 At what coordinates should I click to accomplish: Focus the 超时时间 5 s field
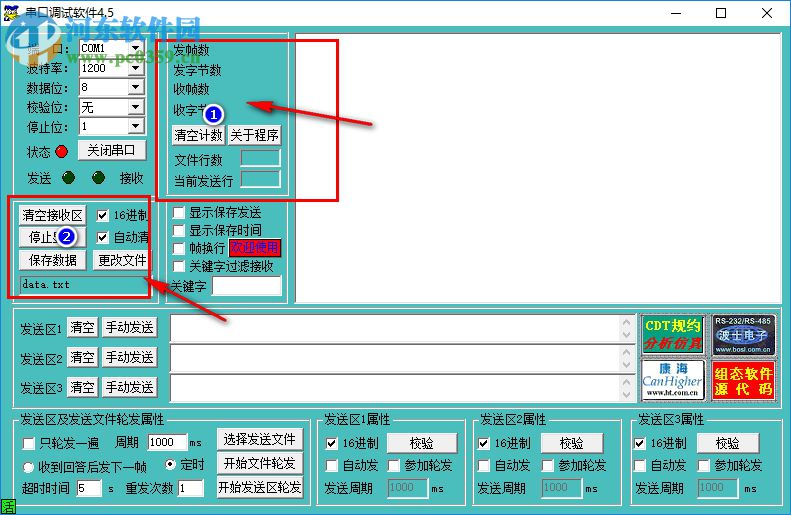[x=89, y=488]
